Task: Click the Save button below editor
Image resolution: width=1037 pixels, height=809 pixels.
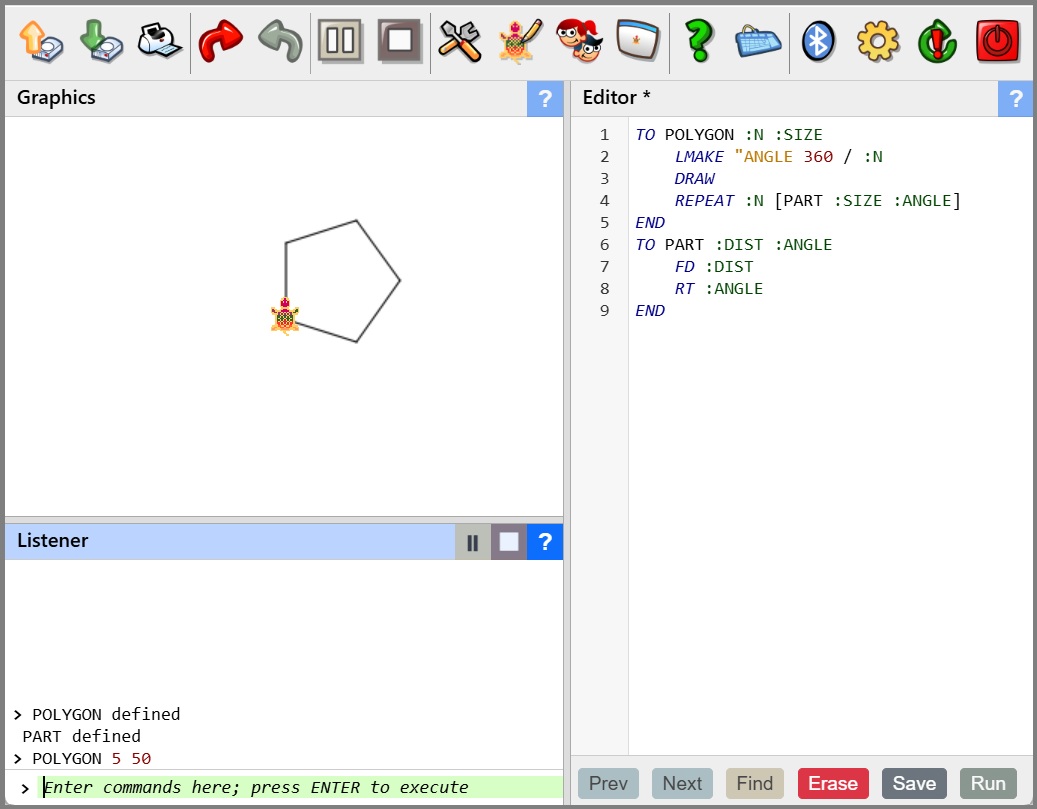Action: point(914,783)
